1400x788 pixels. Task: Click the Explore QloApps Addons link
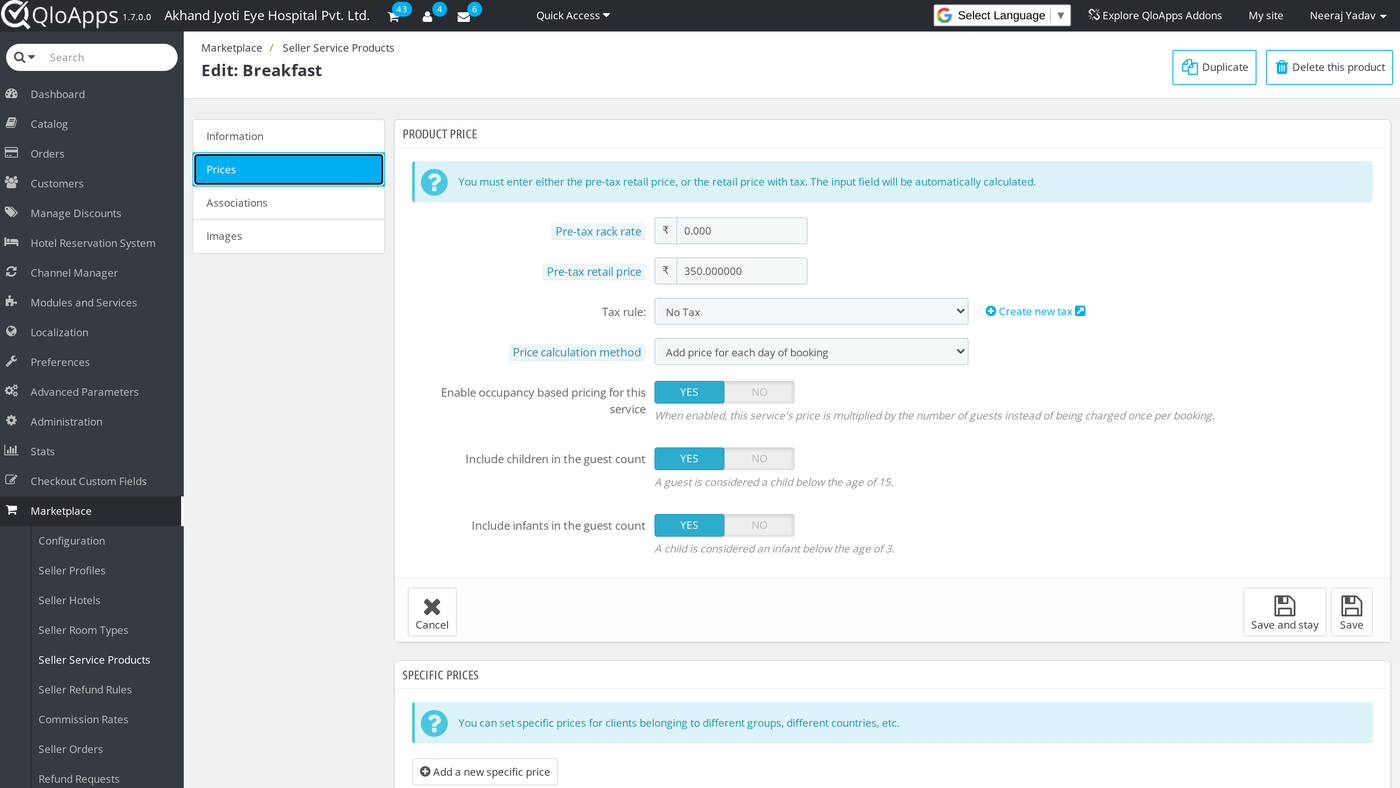(1155, 15)
